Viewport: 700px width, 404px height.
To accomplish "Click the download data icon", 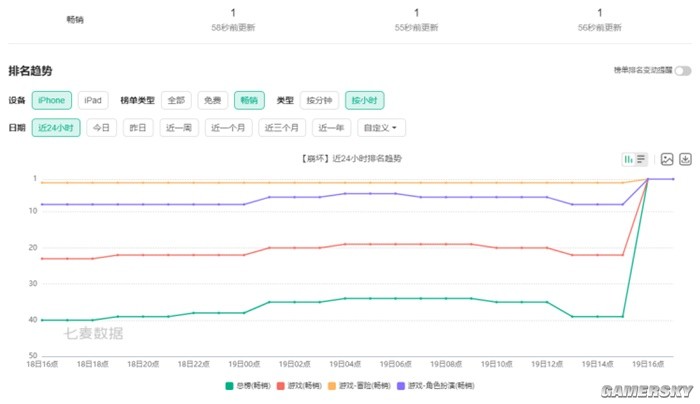I will point(687,159).
